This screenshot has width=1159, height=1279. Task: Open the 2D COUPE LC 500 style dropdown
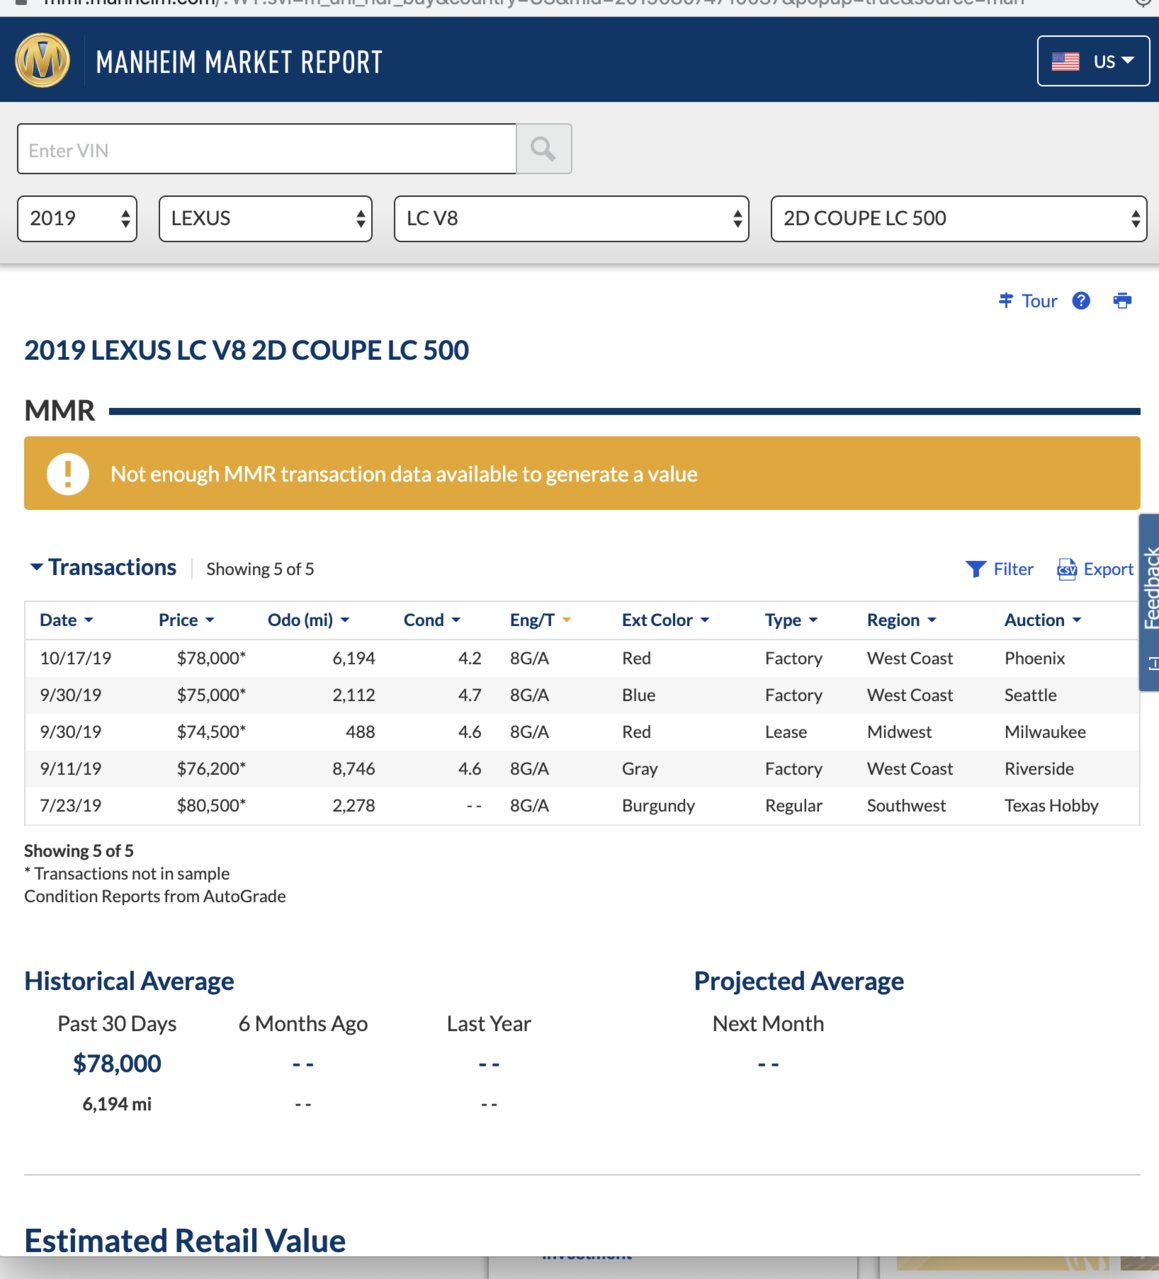[x=958, y=218]
